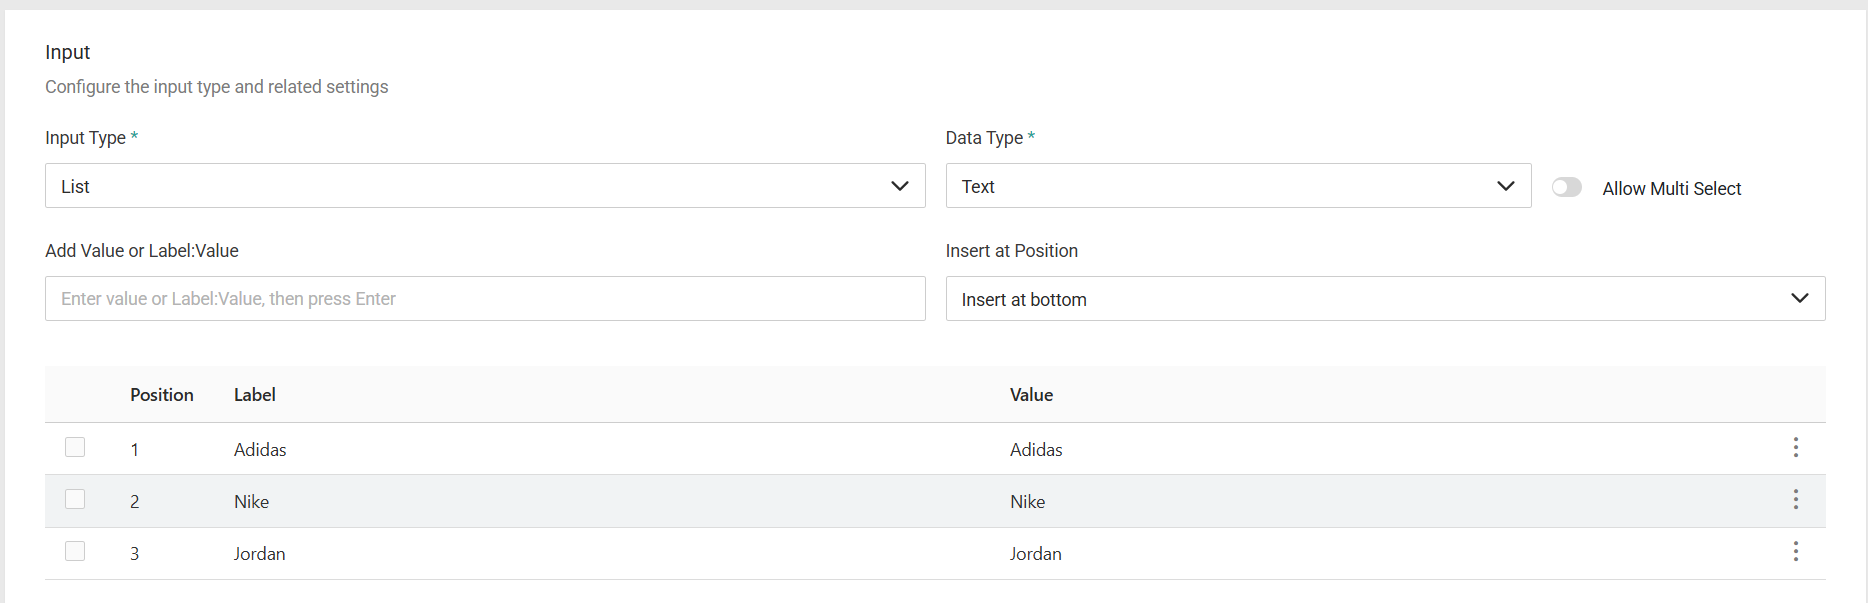The image size is (1868, 603).
Task: Click the Add Value or Label:Value field
Action: coord(485,299)
